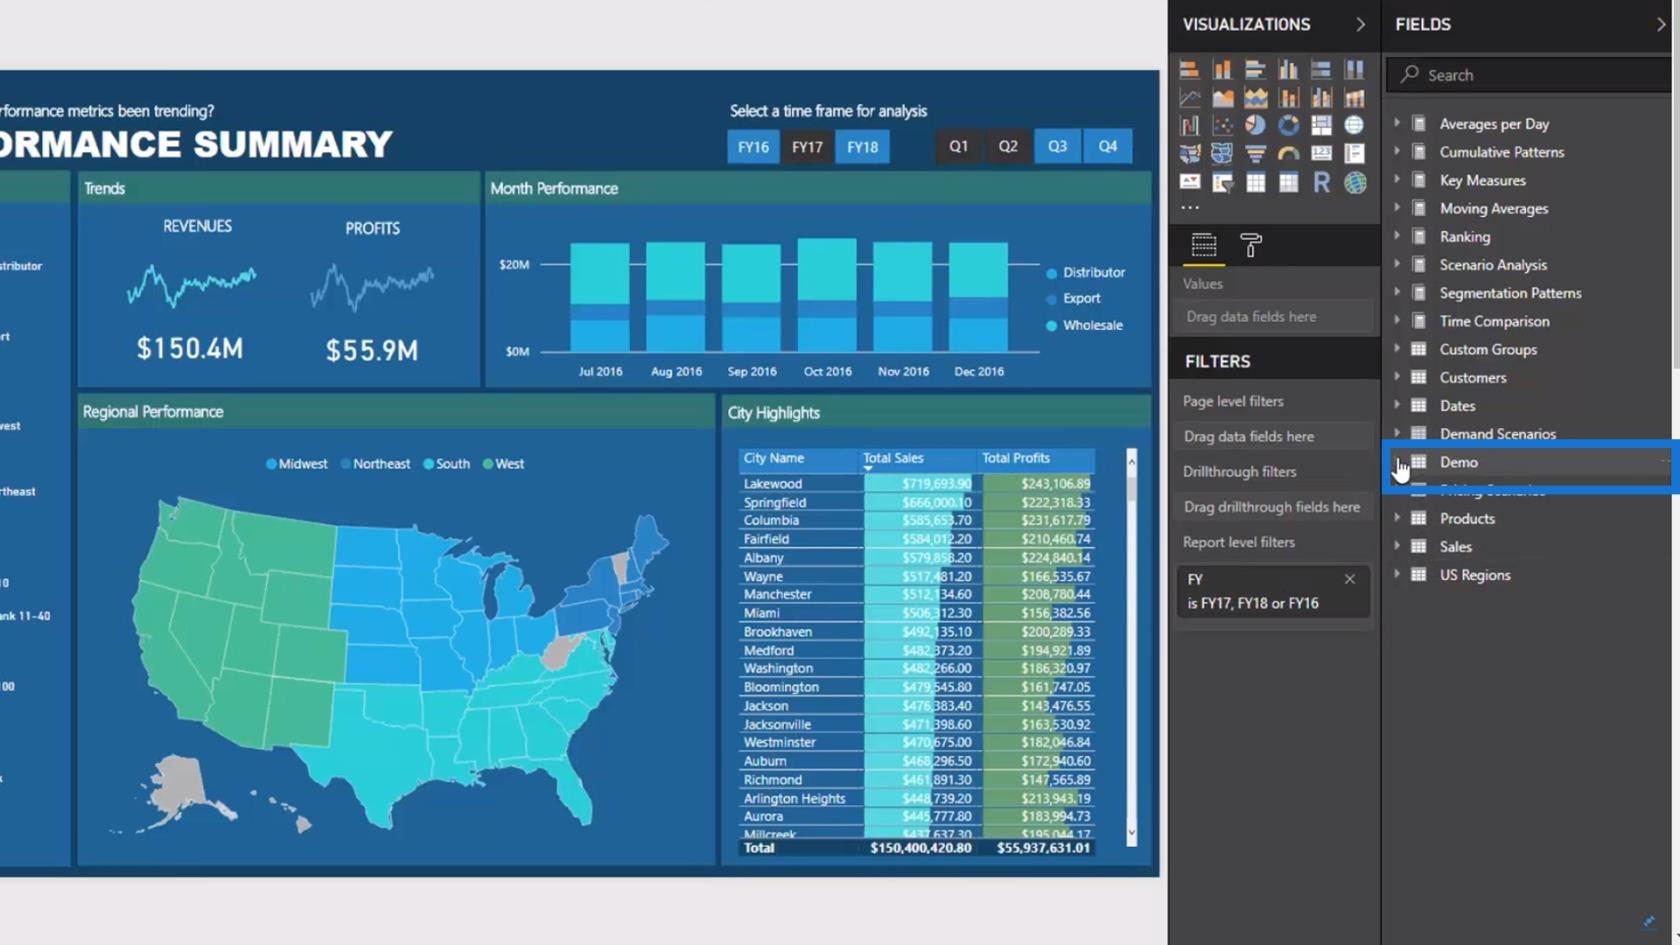Remove the FY report level filter
1680x945 pixels.
point(1350,579)
